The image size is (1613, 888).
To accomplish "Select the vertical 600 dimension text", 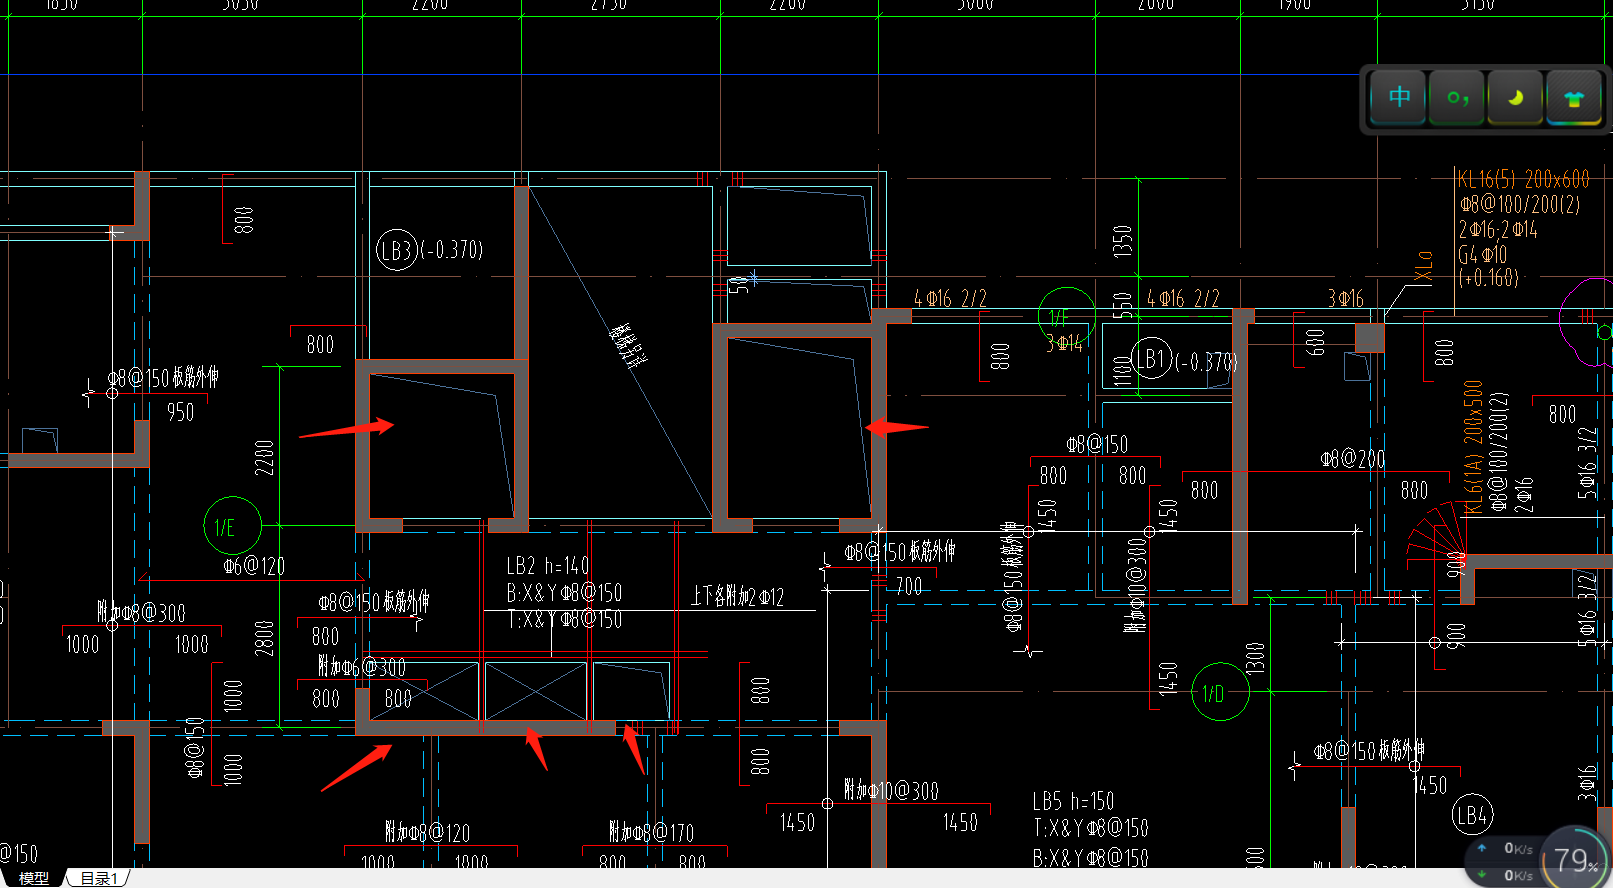I will [1316, 343].
